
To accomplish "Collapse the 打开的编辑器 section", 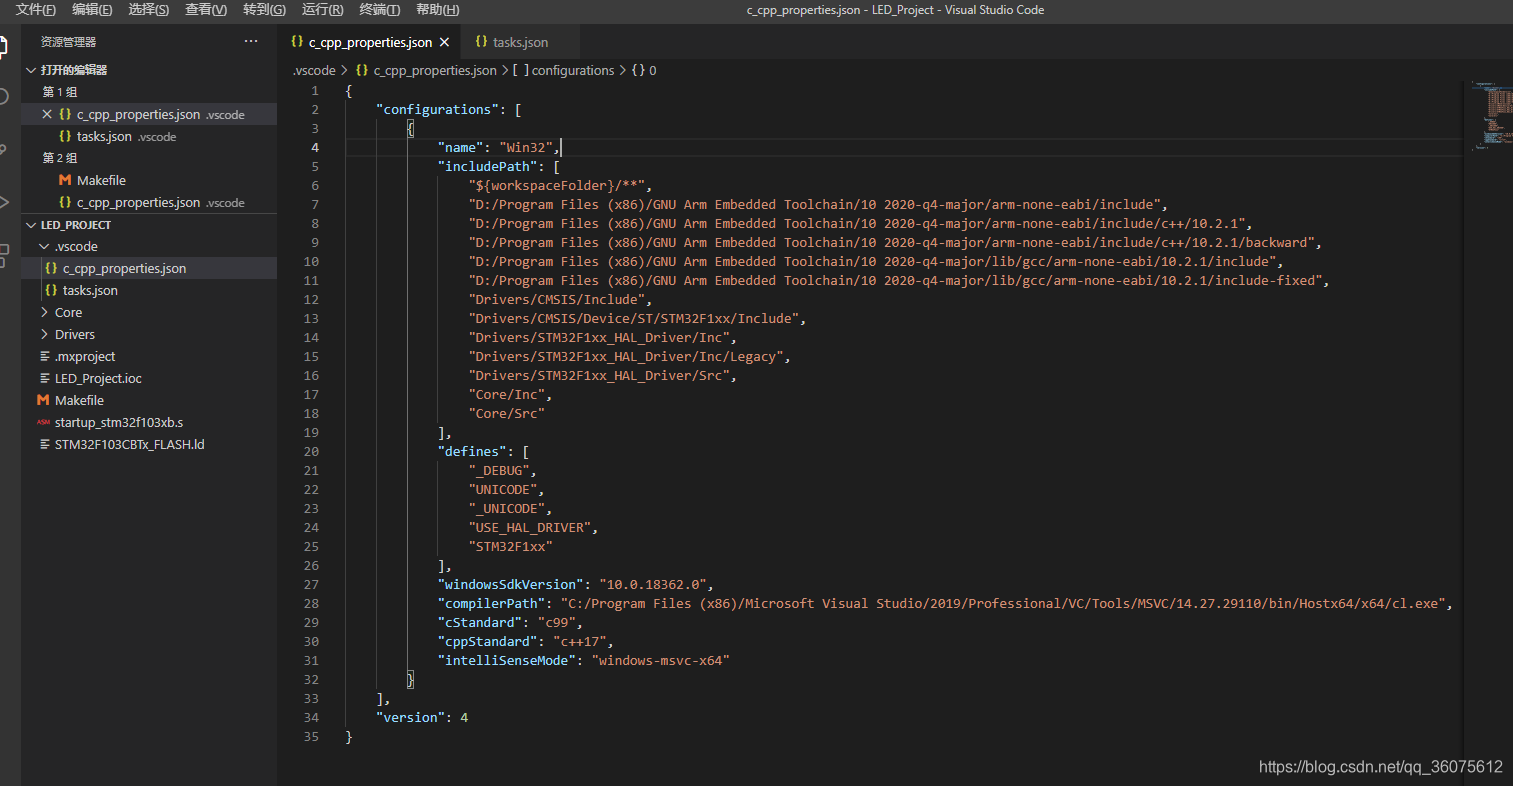I will [x=31, y=70].
